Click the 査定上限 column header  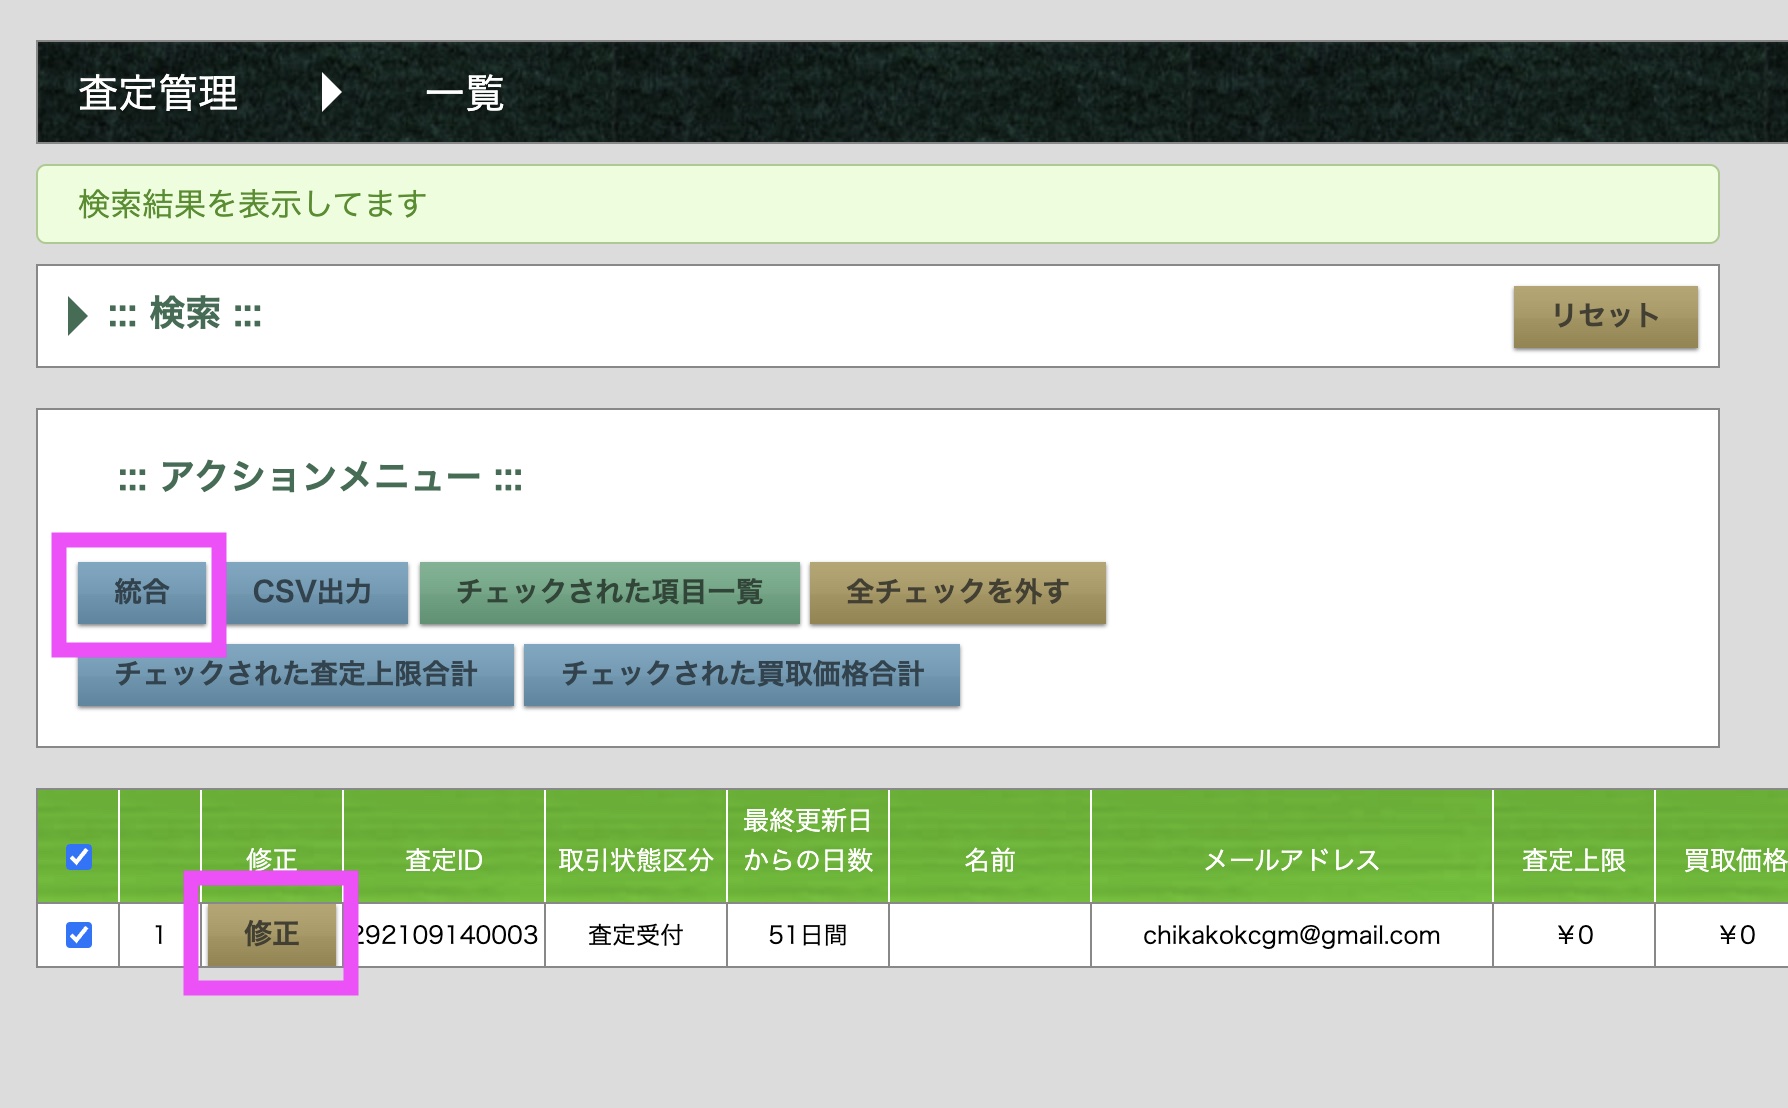[x=1573, y=859]
